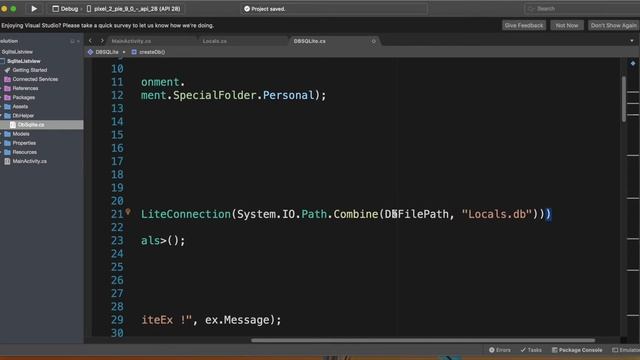This screenshot has width=640, height=360.
Task: Click line number 21 in gutter
Action: point(117,214)
